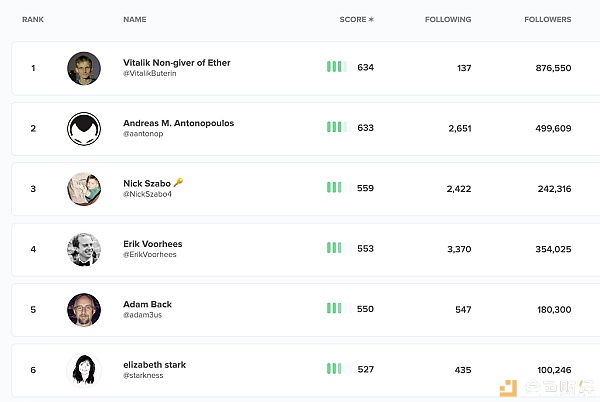The image size is (600, 402).
Task: Click elizabeth stark's sketch avatar
Action: click(84, 370)
